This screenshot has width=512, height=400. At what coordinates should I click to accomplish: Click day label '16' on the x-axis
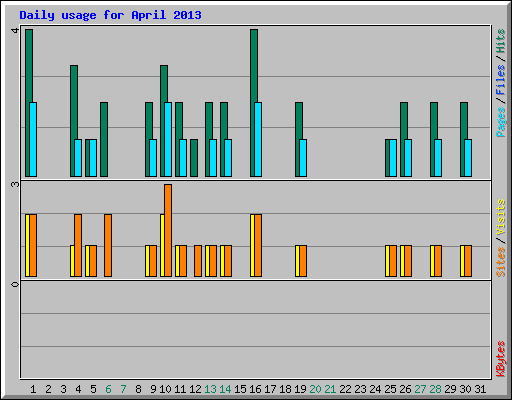tap(255, 389)
